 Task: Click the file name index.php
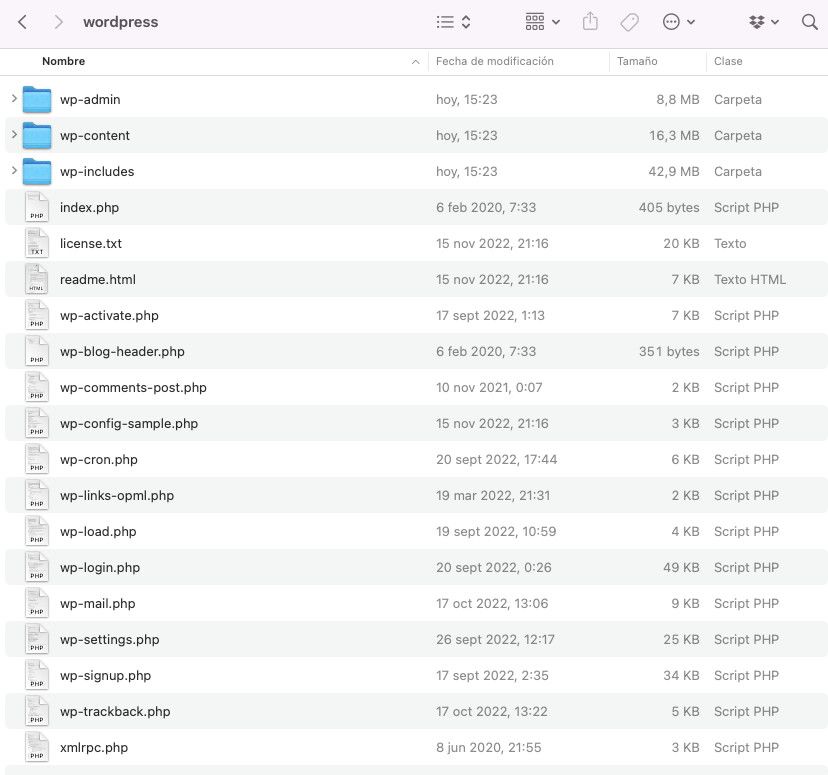(x=89, y=207)
